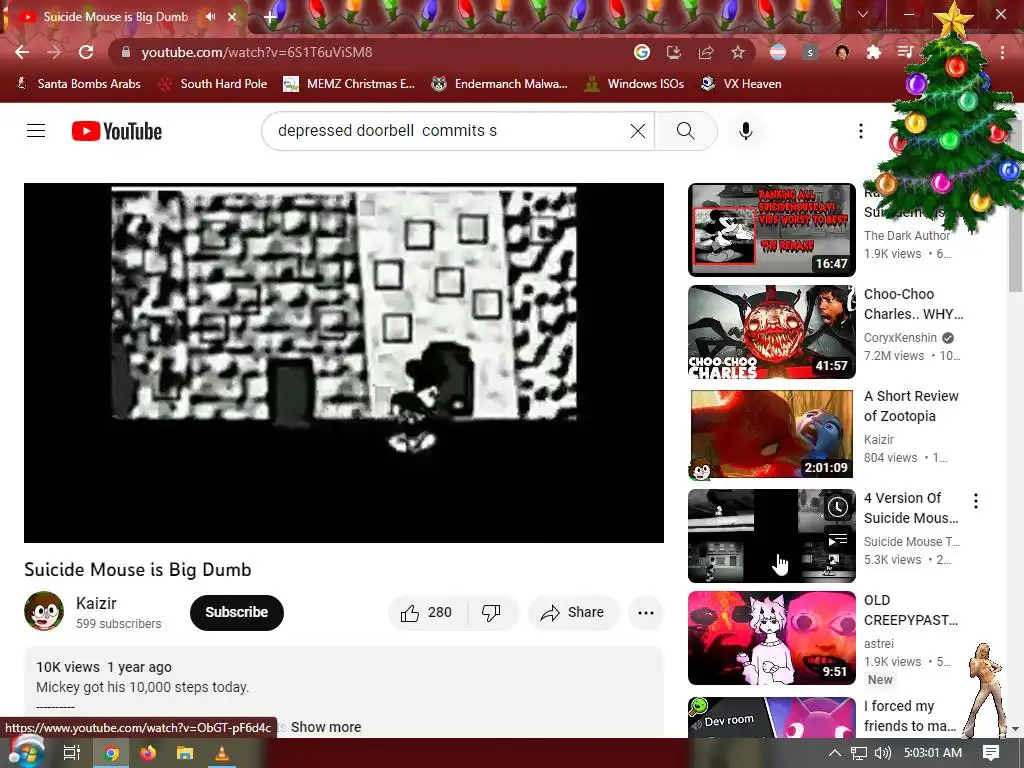Like the video with thumbs up
The image size is (1024, 768).
tap(426, 613)
